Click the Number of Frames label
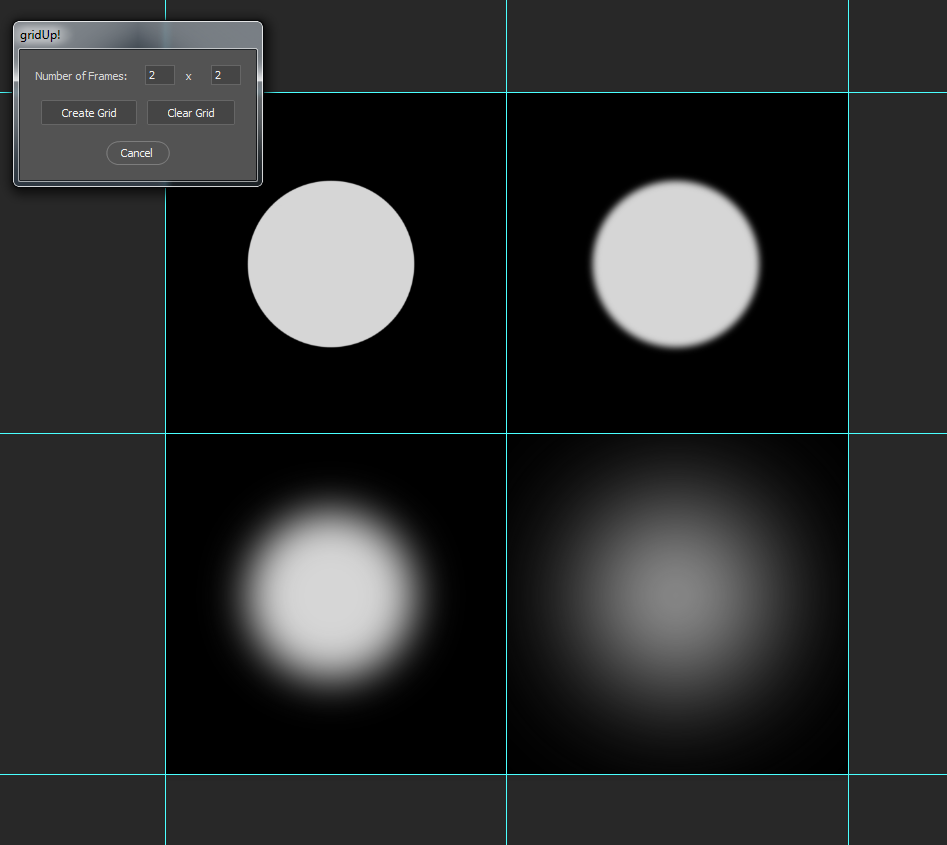 81,76
